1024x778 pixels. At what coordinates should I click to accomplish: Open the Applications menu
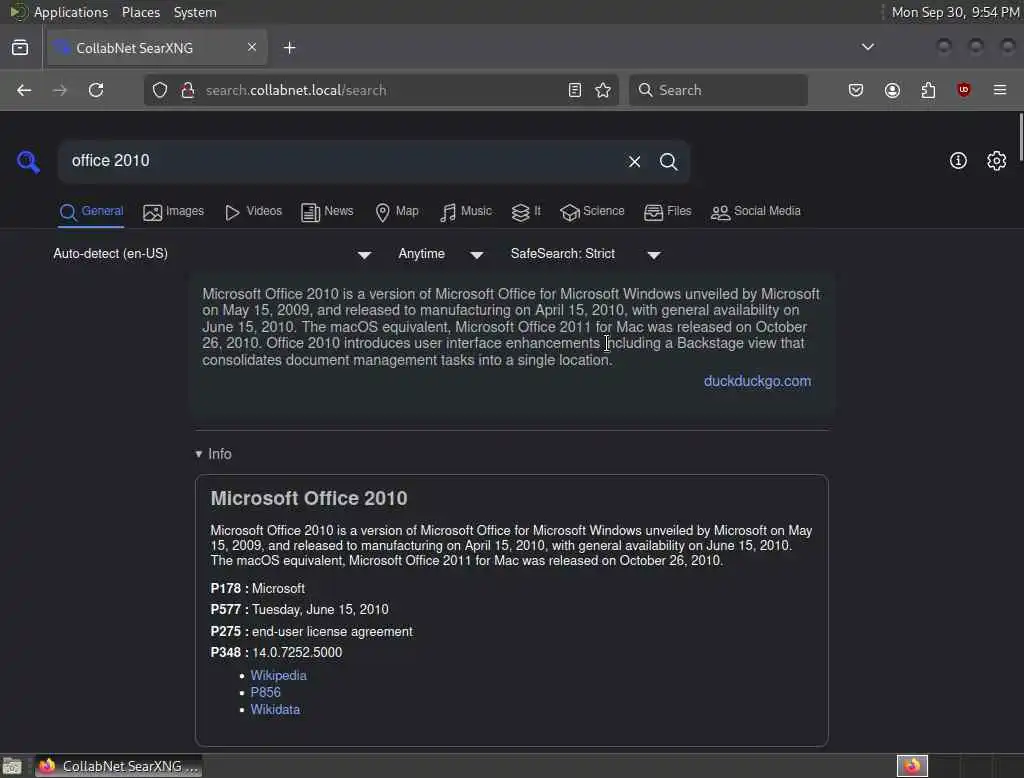click(x=71, y=12)
